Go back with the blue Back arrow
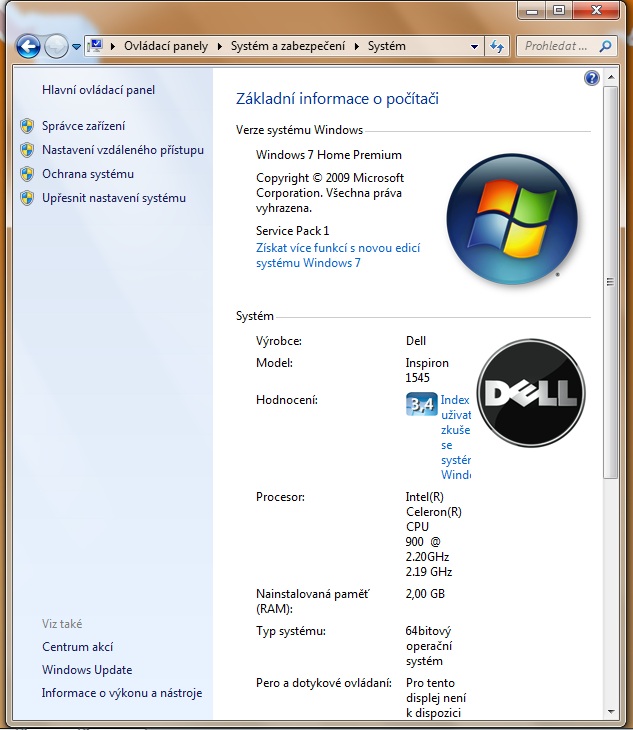Image resolution: width=633 pixels, height=730 pixels. (28, 47)
